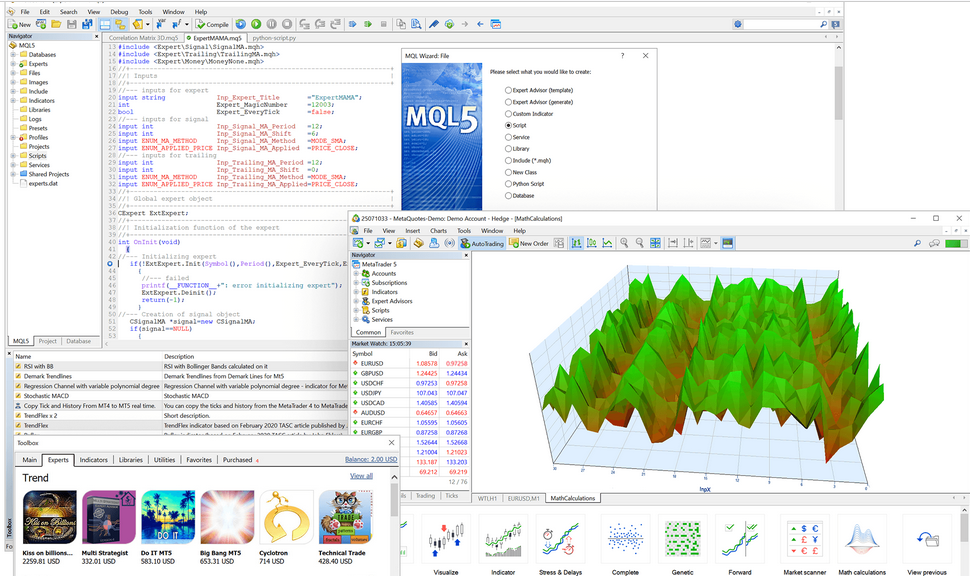Save the file using the floppy disk icon
Image resolution: width=970 pixels, height=576 pixels.
click(72, 25)
